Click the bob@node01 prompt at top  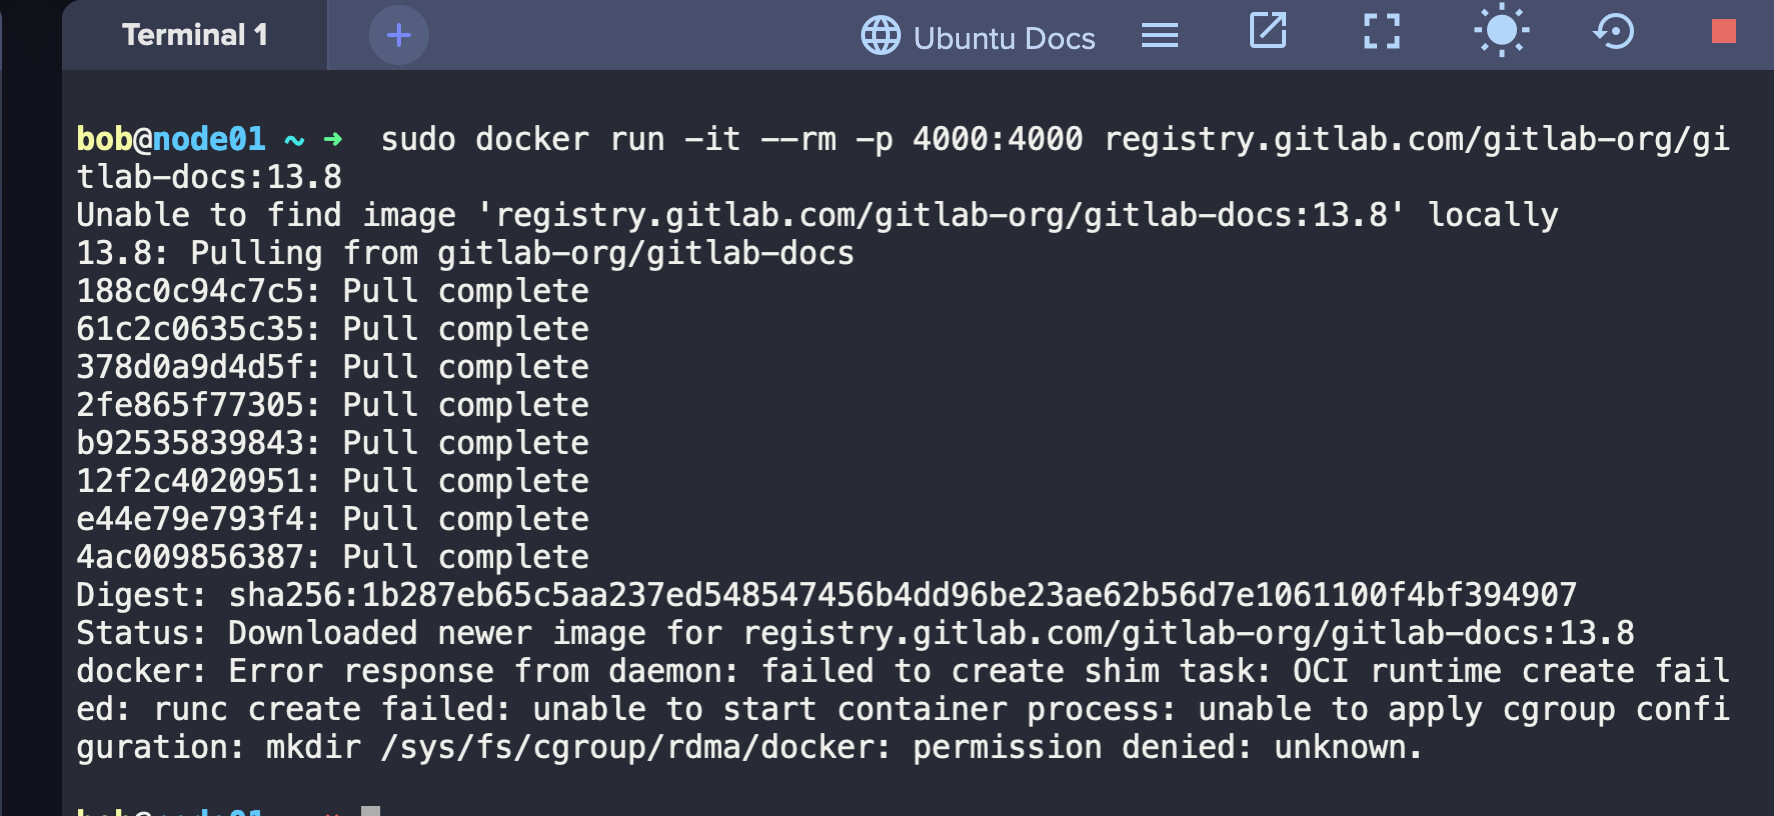click(171, 139)
